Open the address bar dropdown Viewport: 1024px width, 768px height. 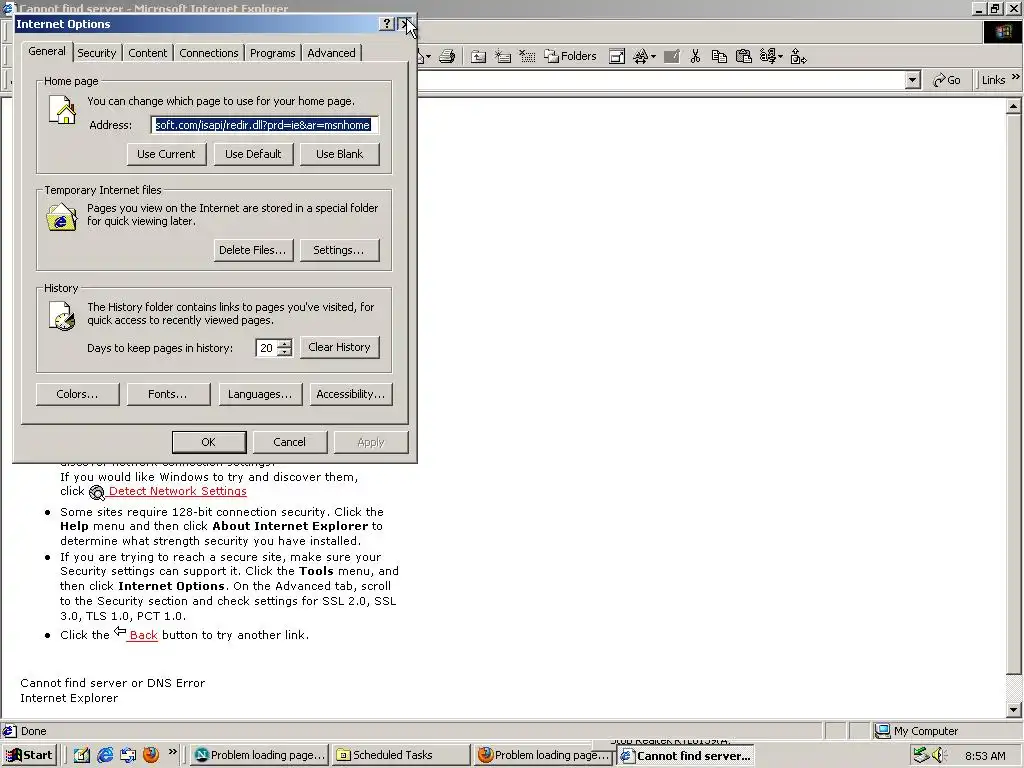pos(912,80)
